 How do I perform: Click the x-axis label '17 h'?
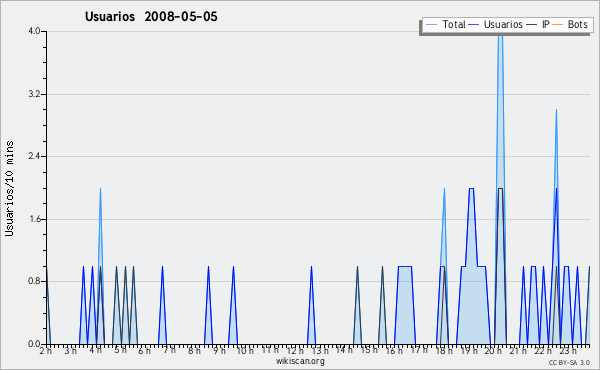[419, 350]
